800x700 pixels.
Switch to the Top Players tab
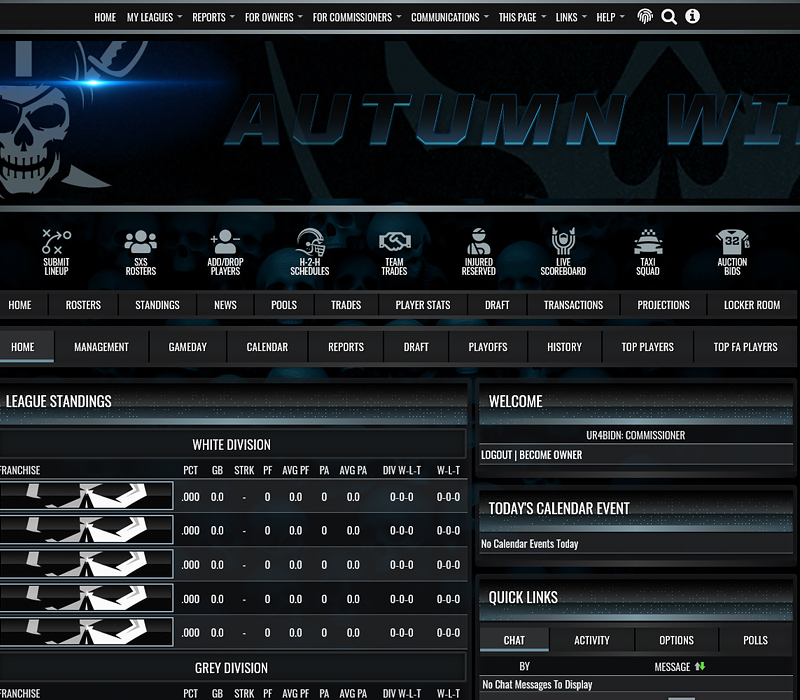click(647, 346)
